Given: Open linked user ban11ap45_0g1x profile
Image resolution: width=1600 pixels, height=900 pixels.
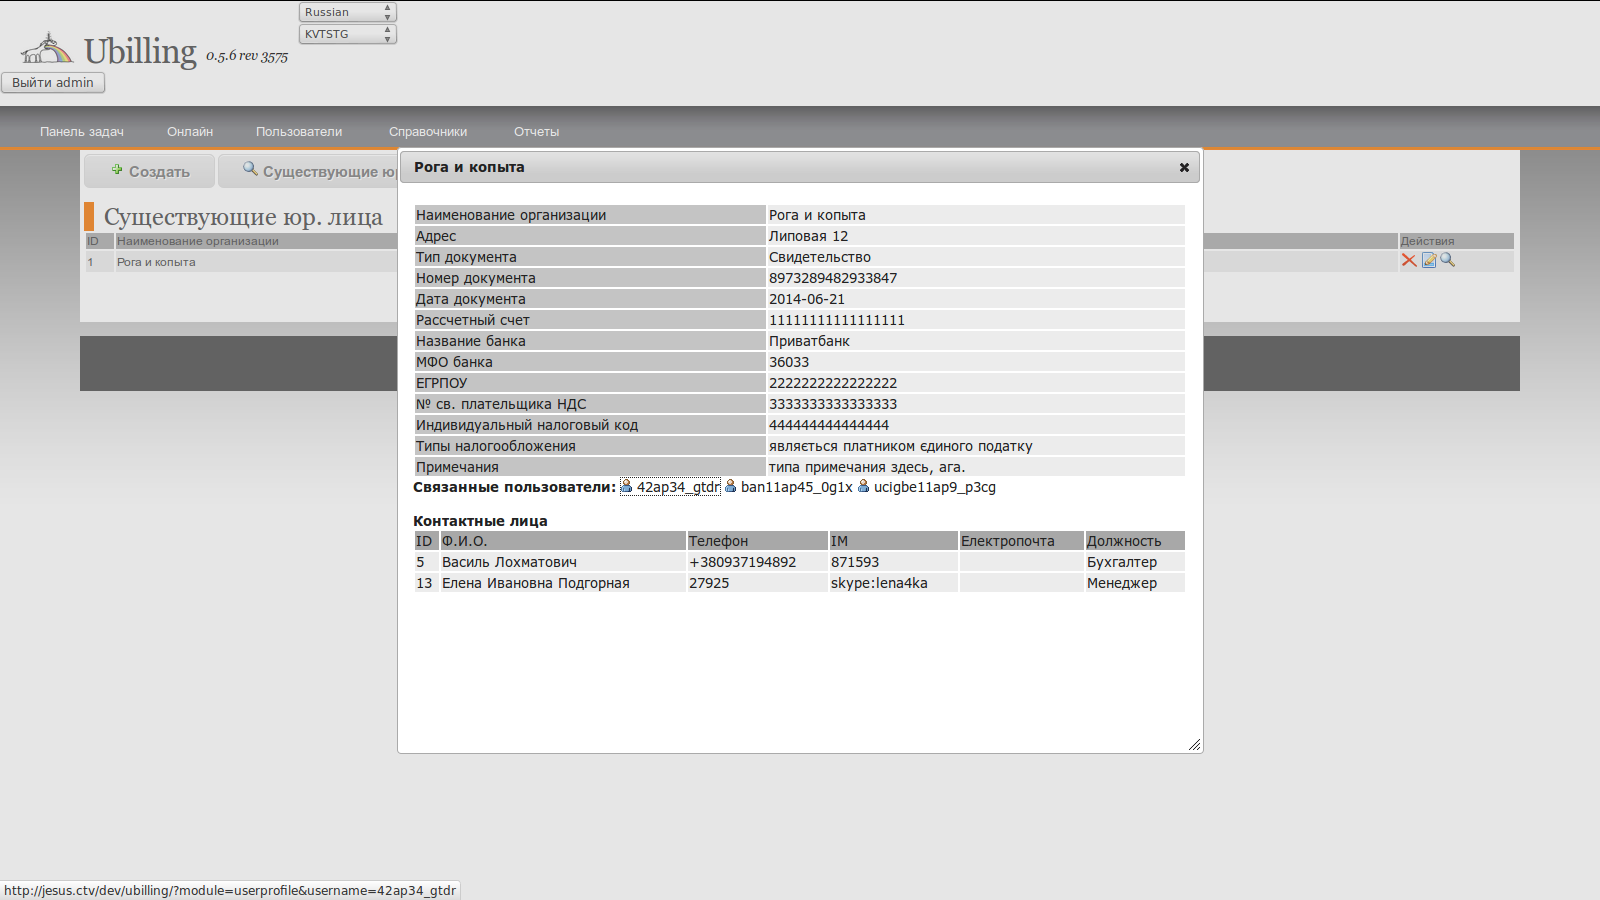Looking at the screenshot, I should [796, 487].
